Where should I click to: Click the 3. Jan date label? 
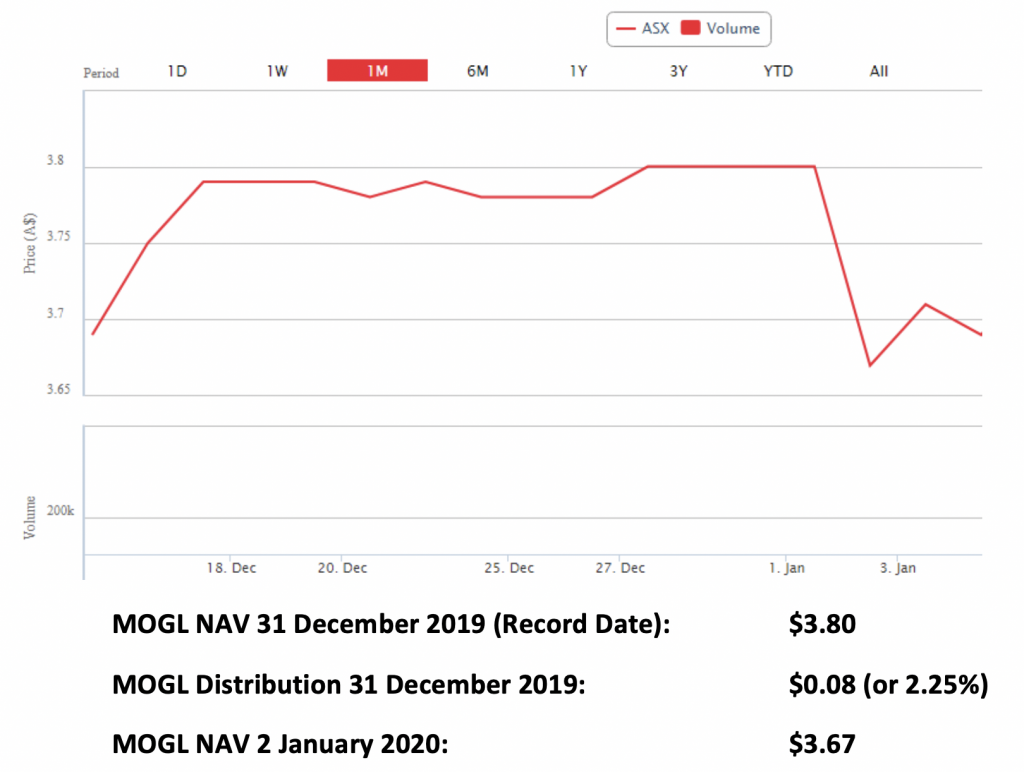(897, 568)
